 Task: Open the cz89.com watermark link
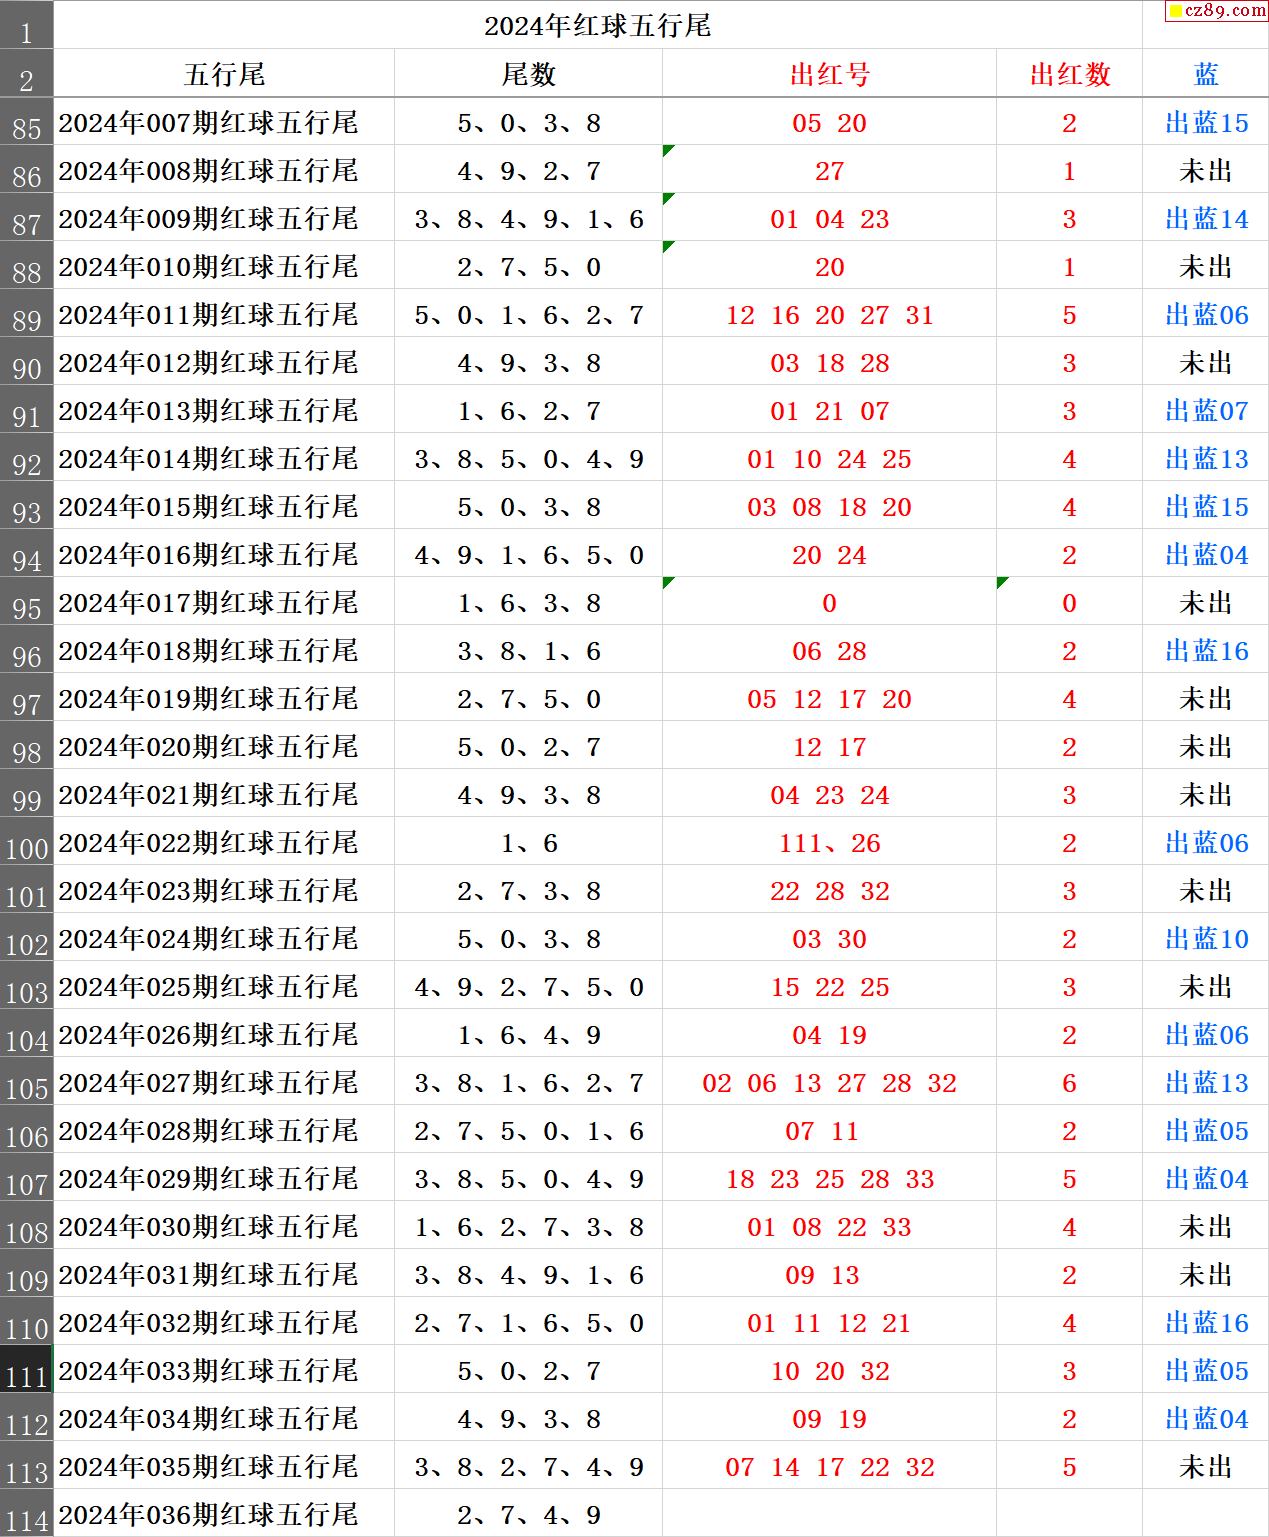coord(1217,11)
